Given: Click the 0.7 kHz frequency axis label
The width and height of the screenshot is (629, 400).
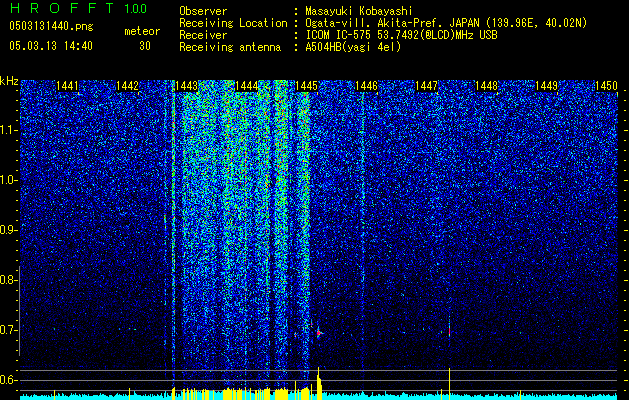Looking at the screenshot, I should 8,330.
